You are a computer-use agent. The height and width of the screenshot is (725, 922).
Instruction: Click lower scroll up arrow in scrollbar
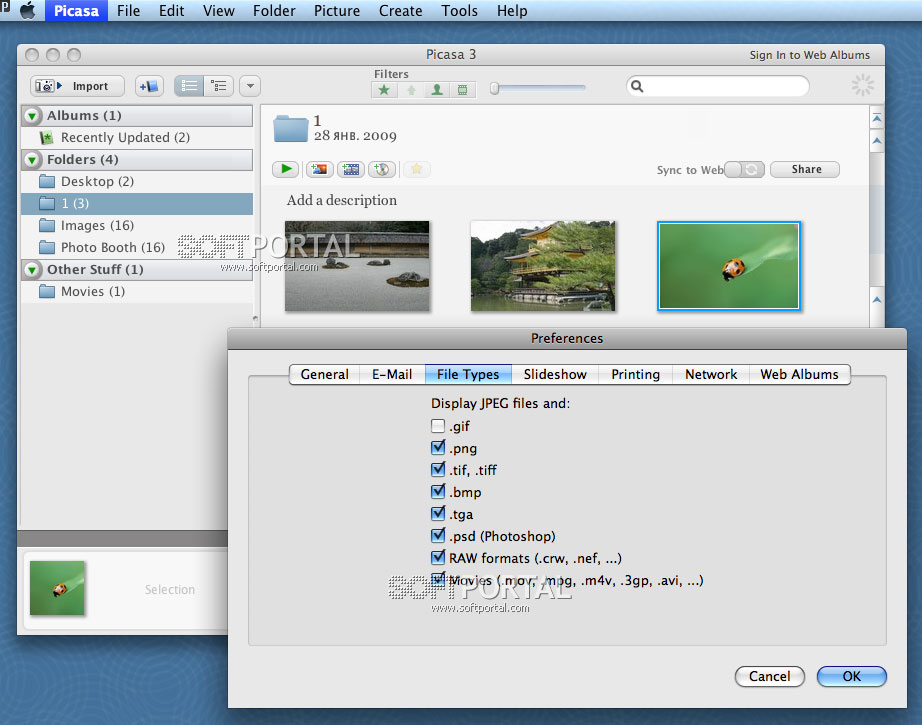(877, 300)
